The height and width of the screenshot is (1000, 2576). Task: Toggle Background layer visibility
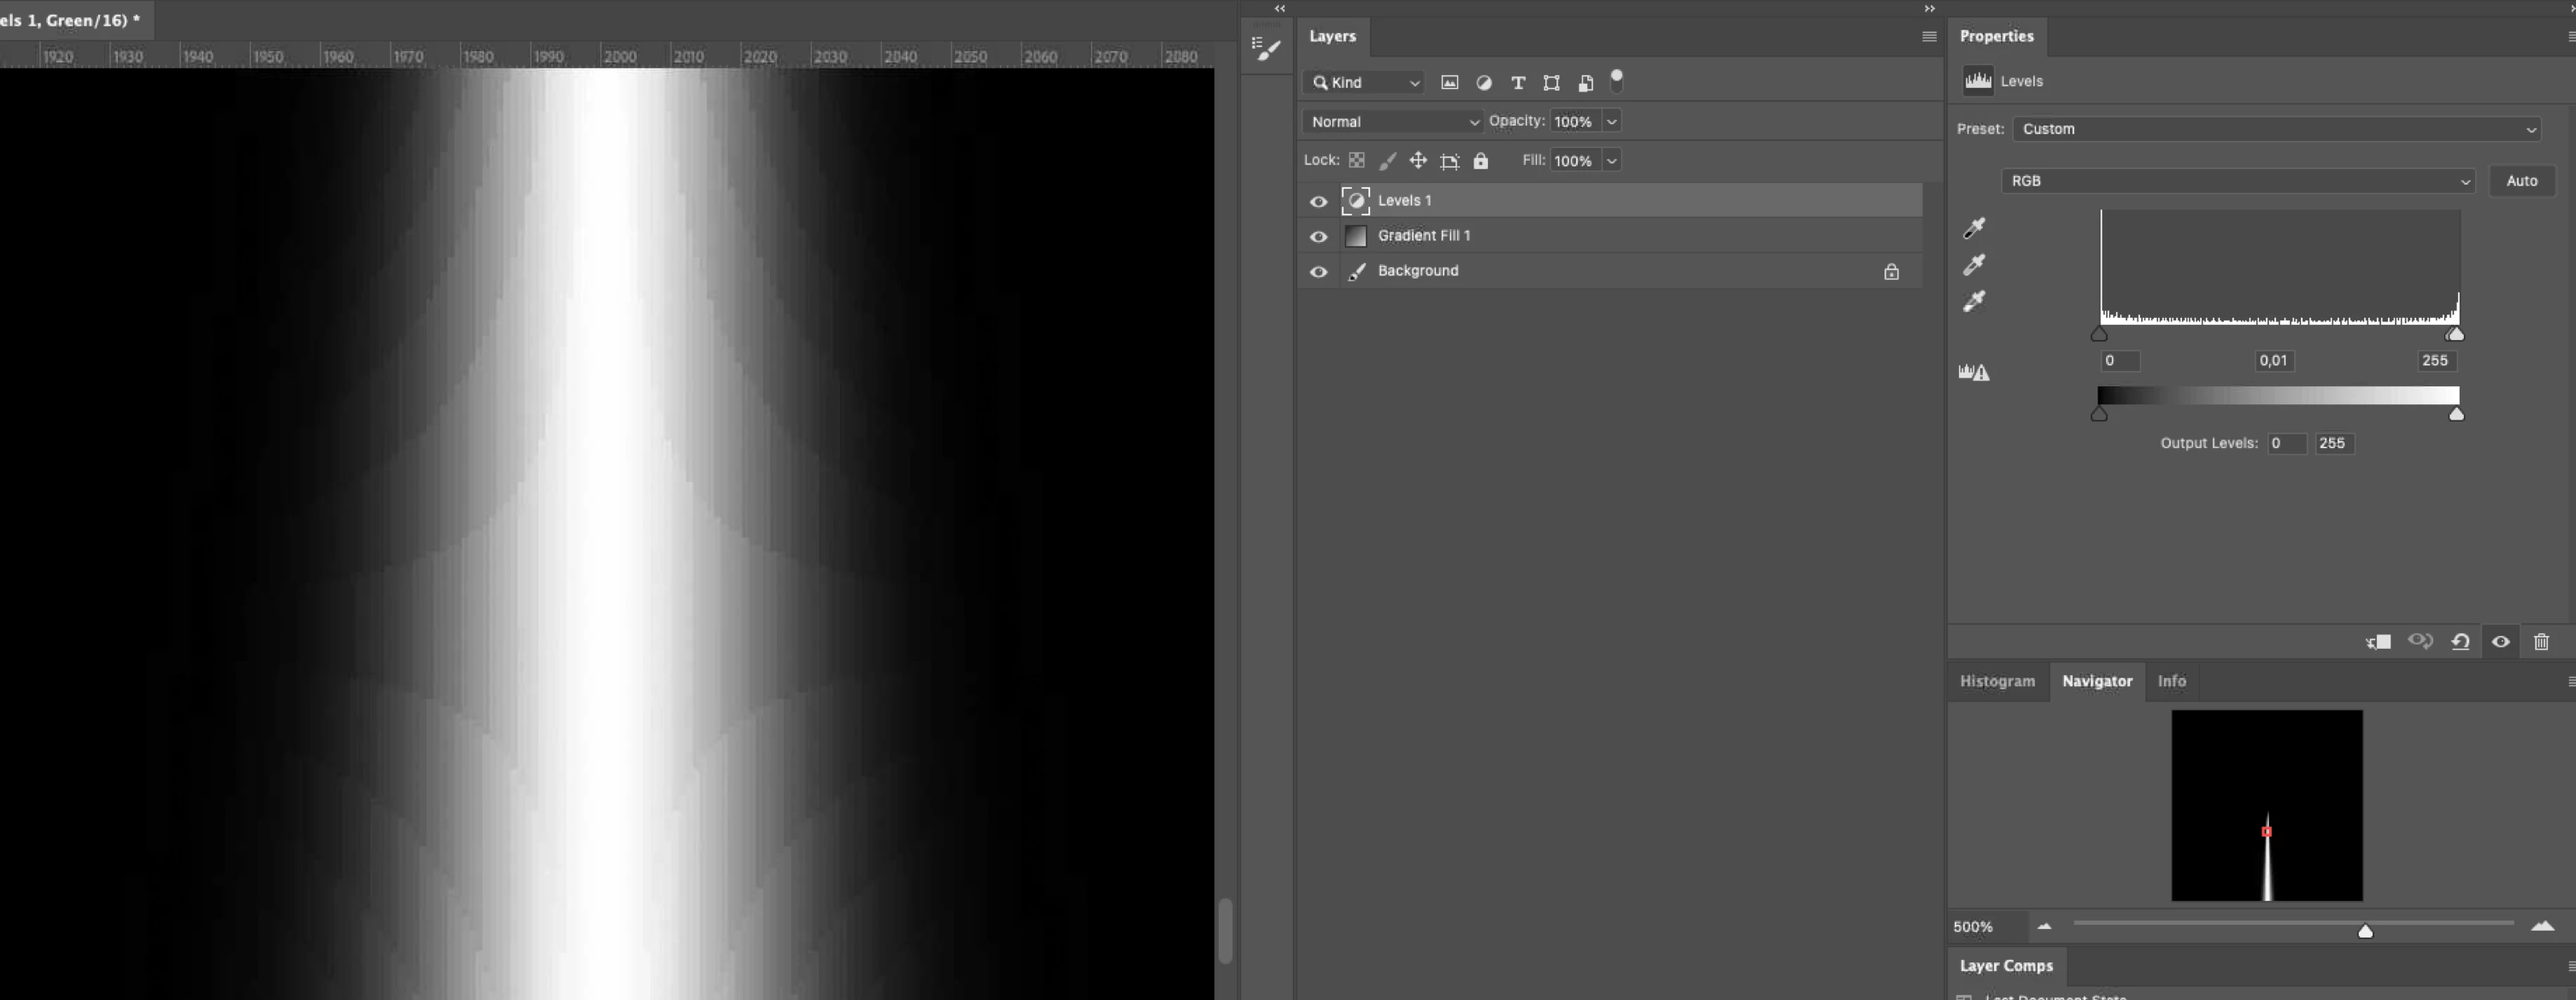click(1319, 272)
